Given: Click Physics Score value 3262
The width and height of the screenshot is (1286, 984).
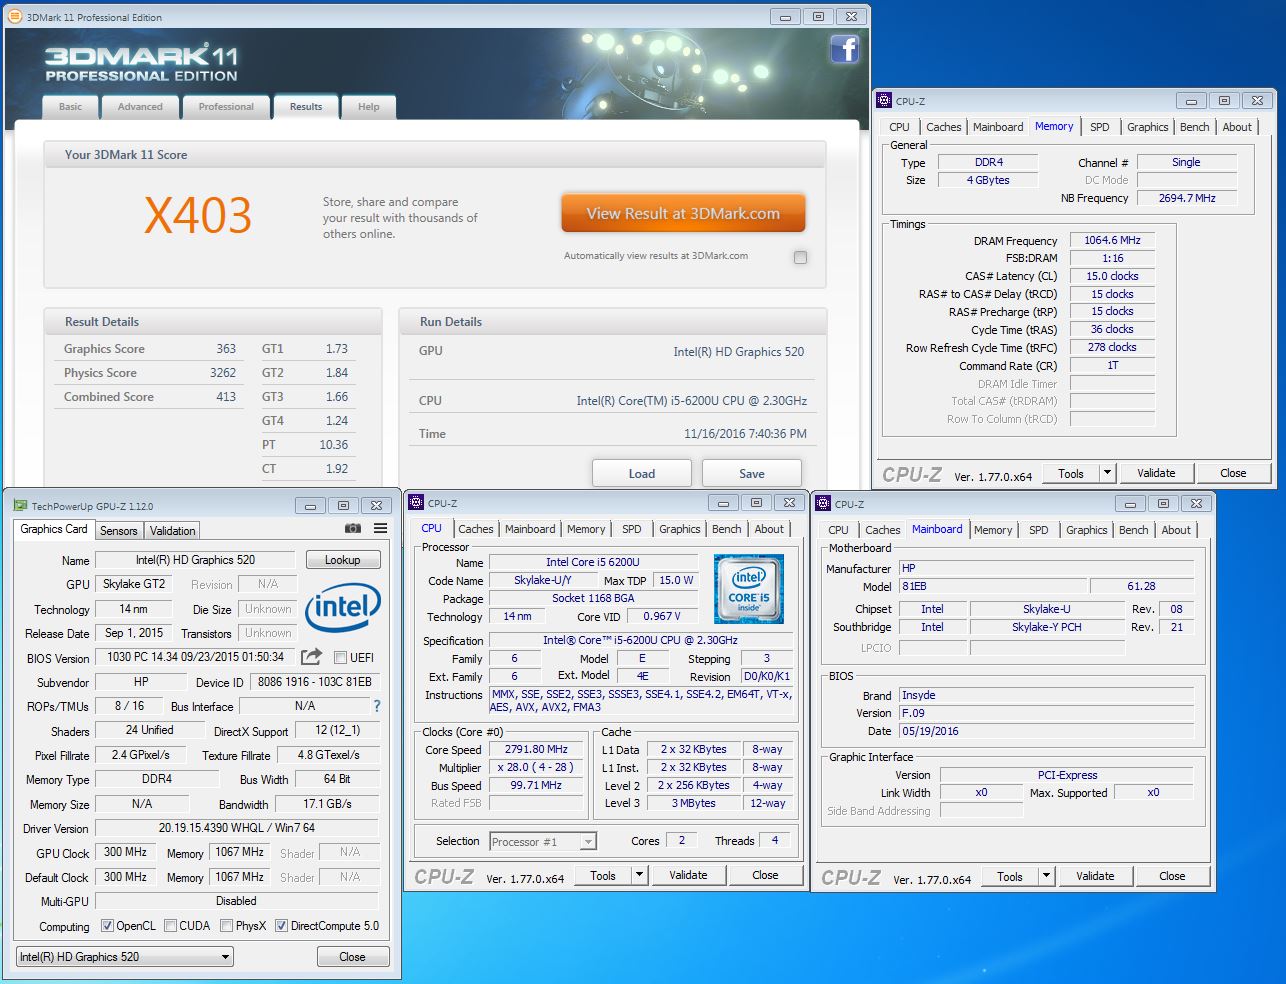Looking at the screenshot, I should [223, 372].
